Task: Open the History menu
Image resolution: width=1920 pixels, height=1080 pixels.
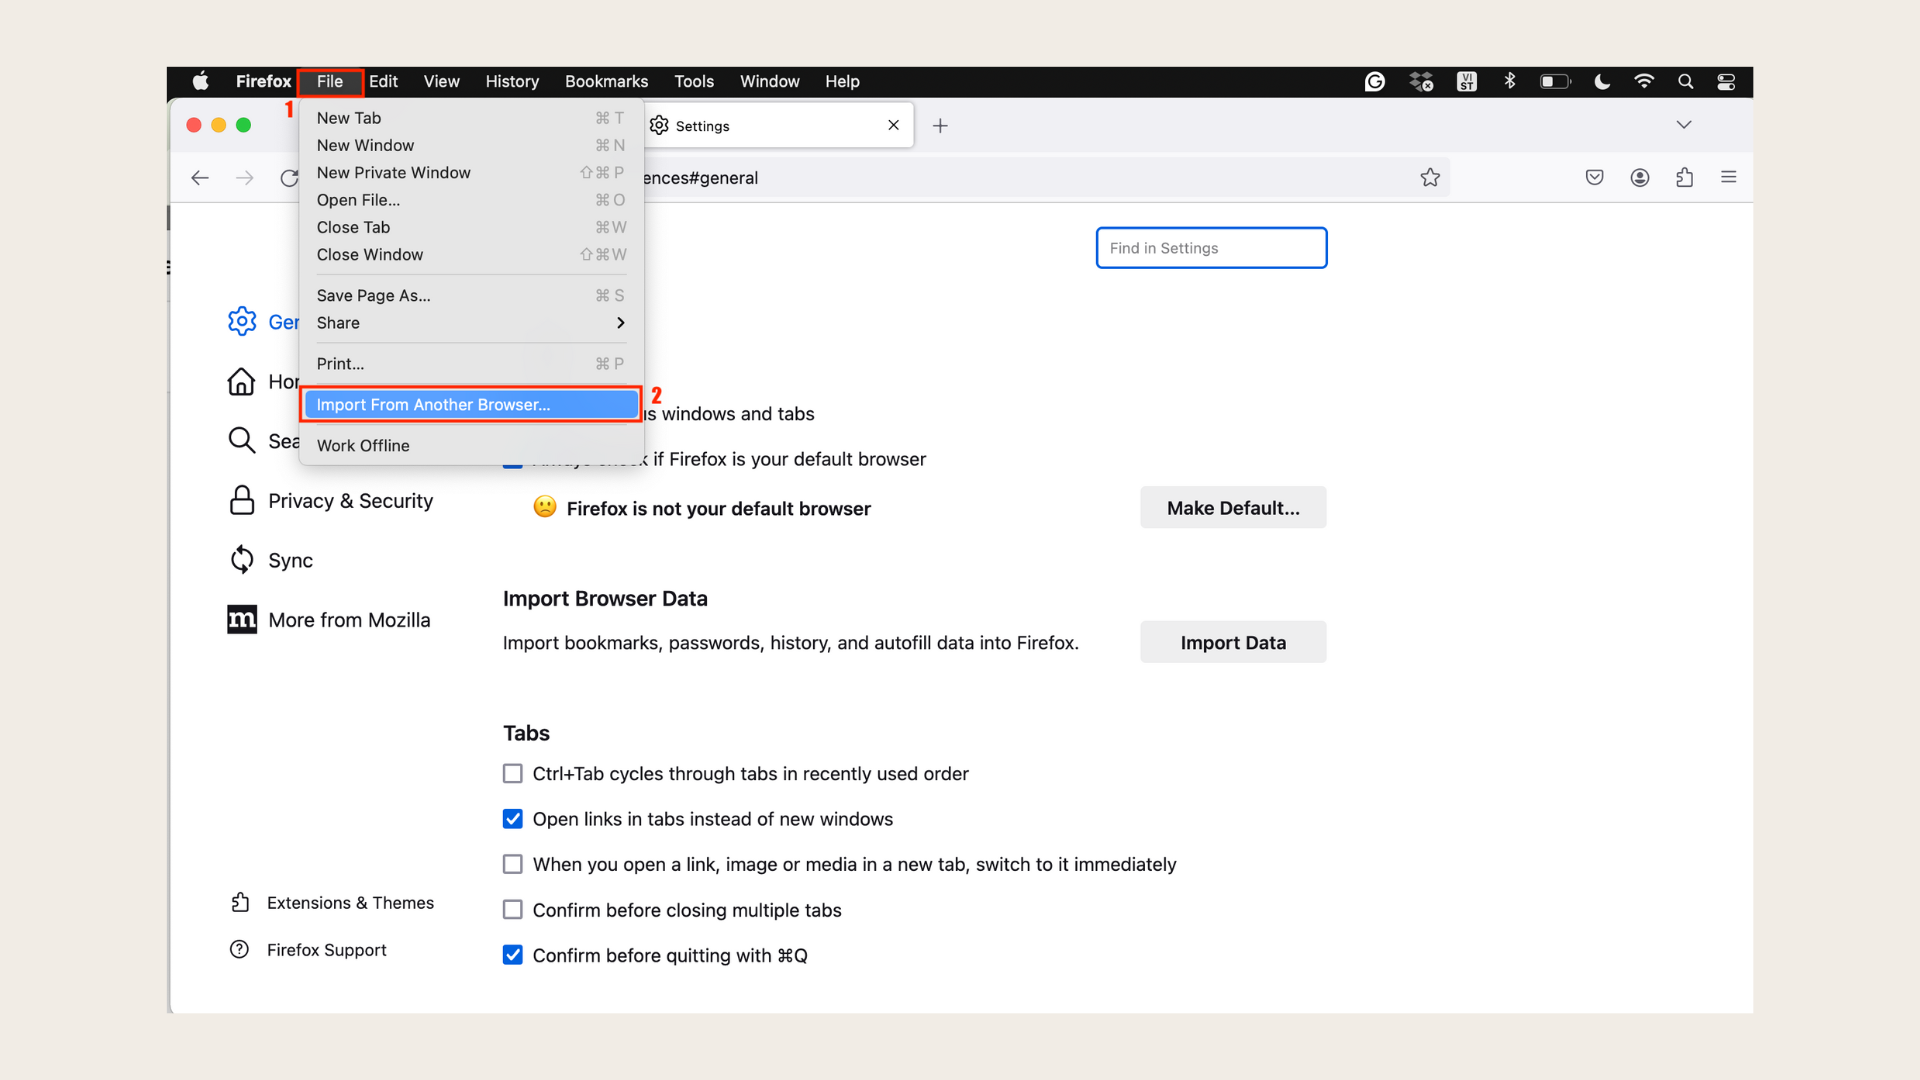Action: [x=512, y=82]
